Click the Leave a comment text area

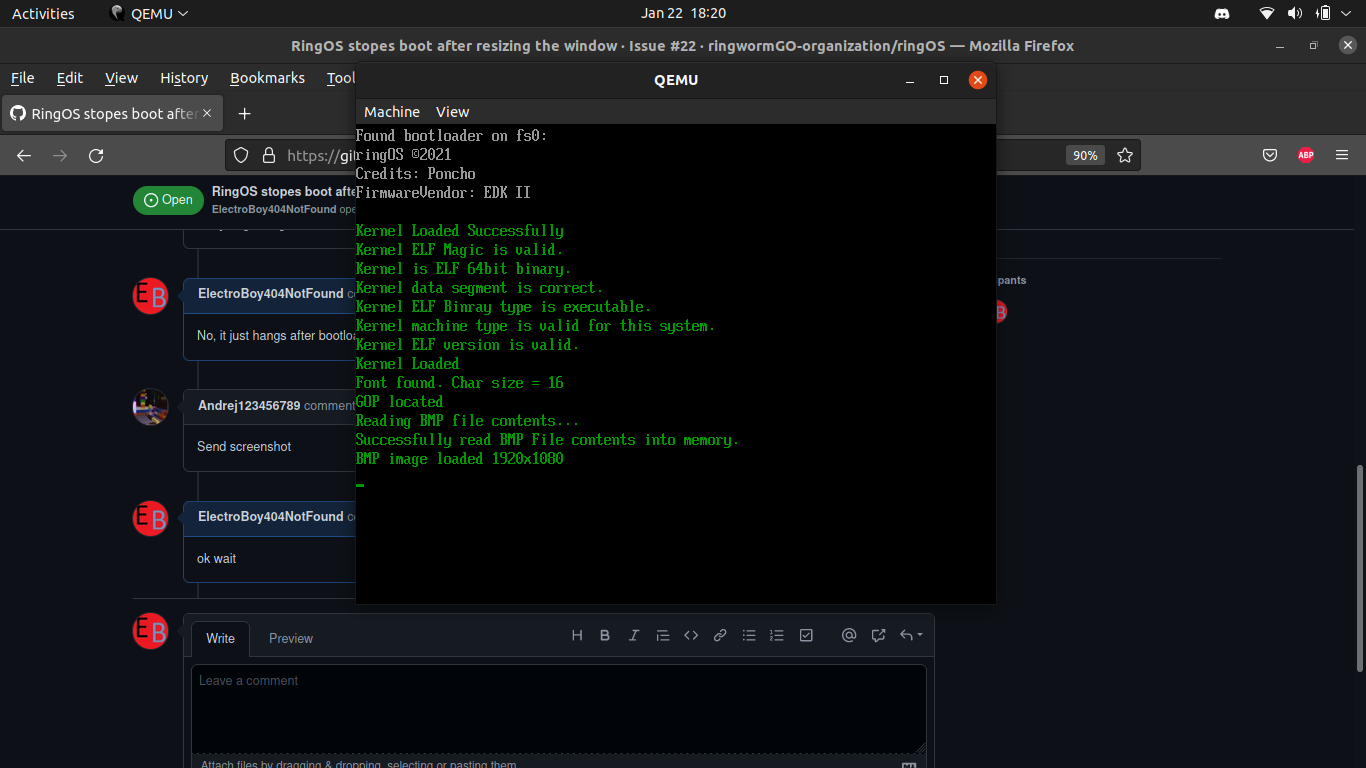[559, 709]
